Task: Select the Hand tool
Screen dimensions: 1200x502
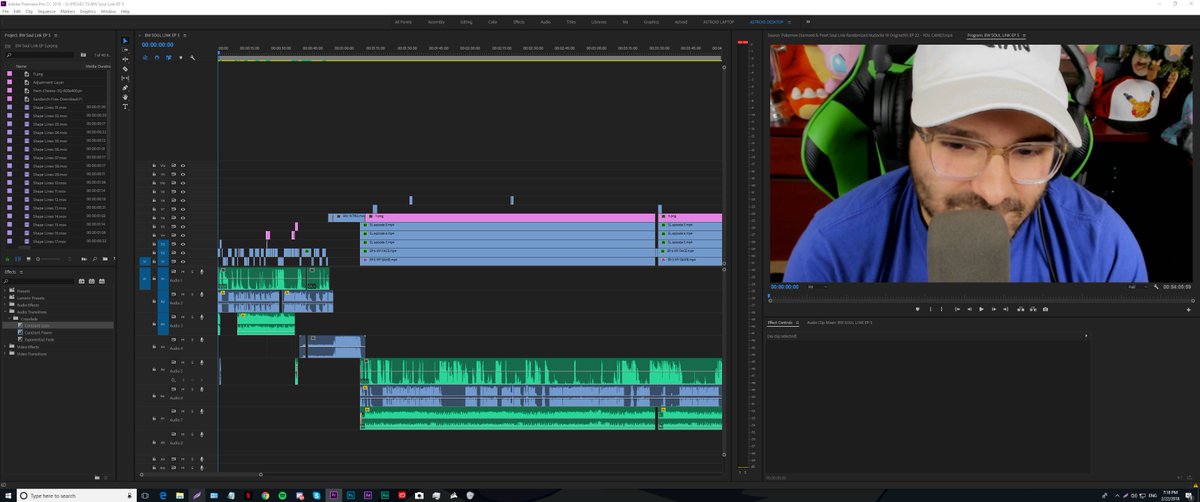Action: (x=125, y=96)
